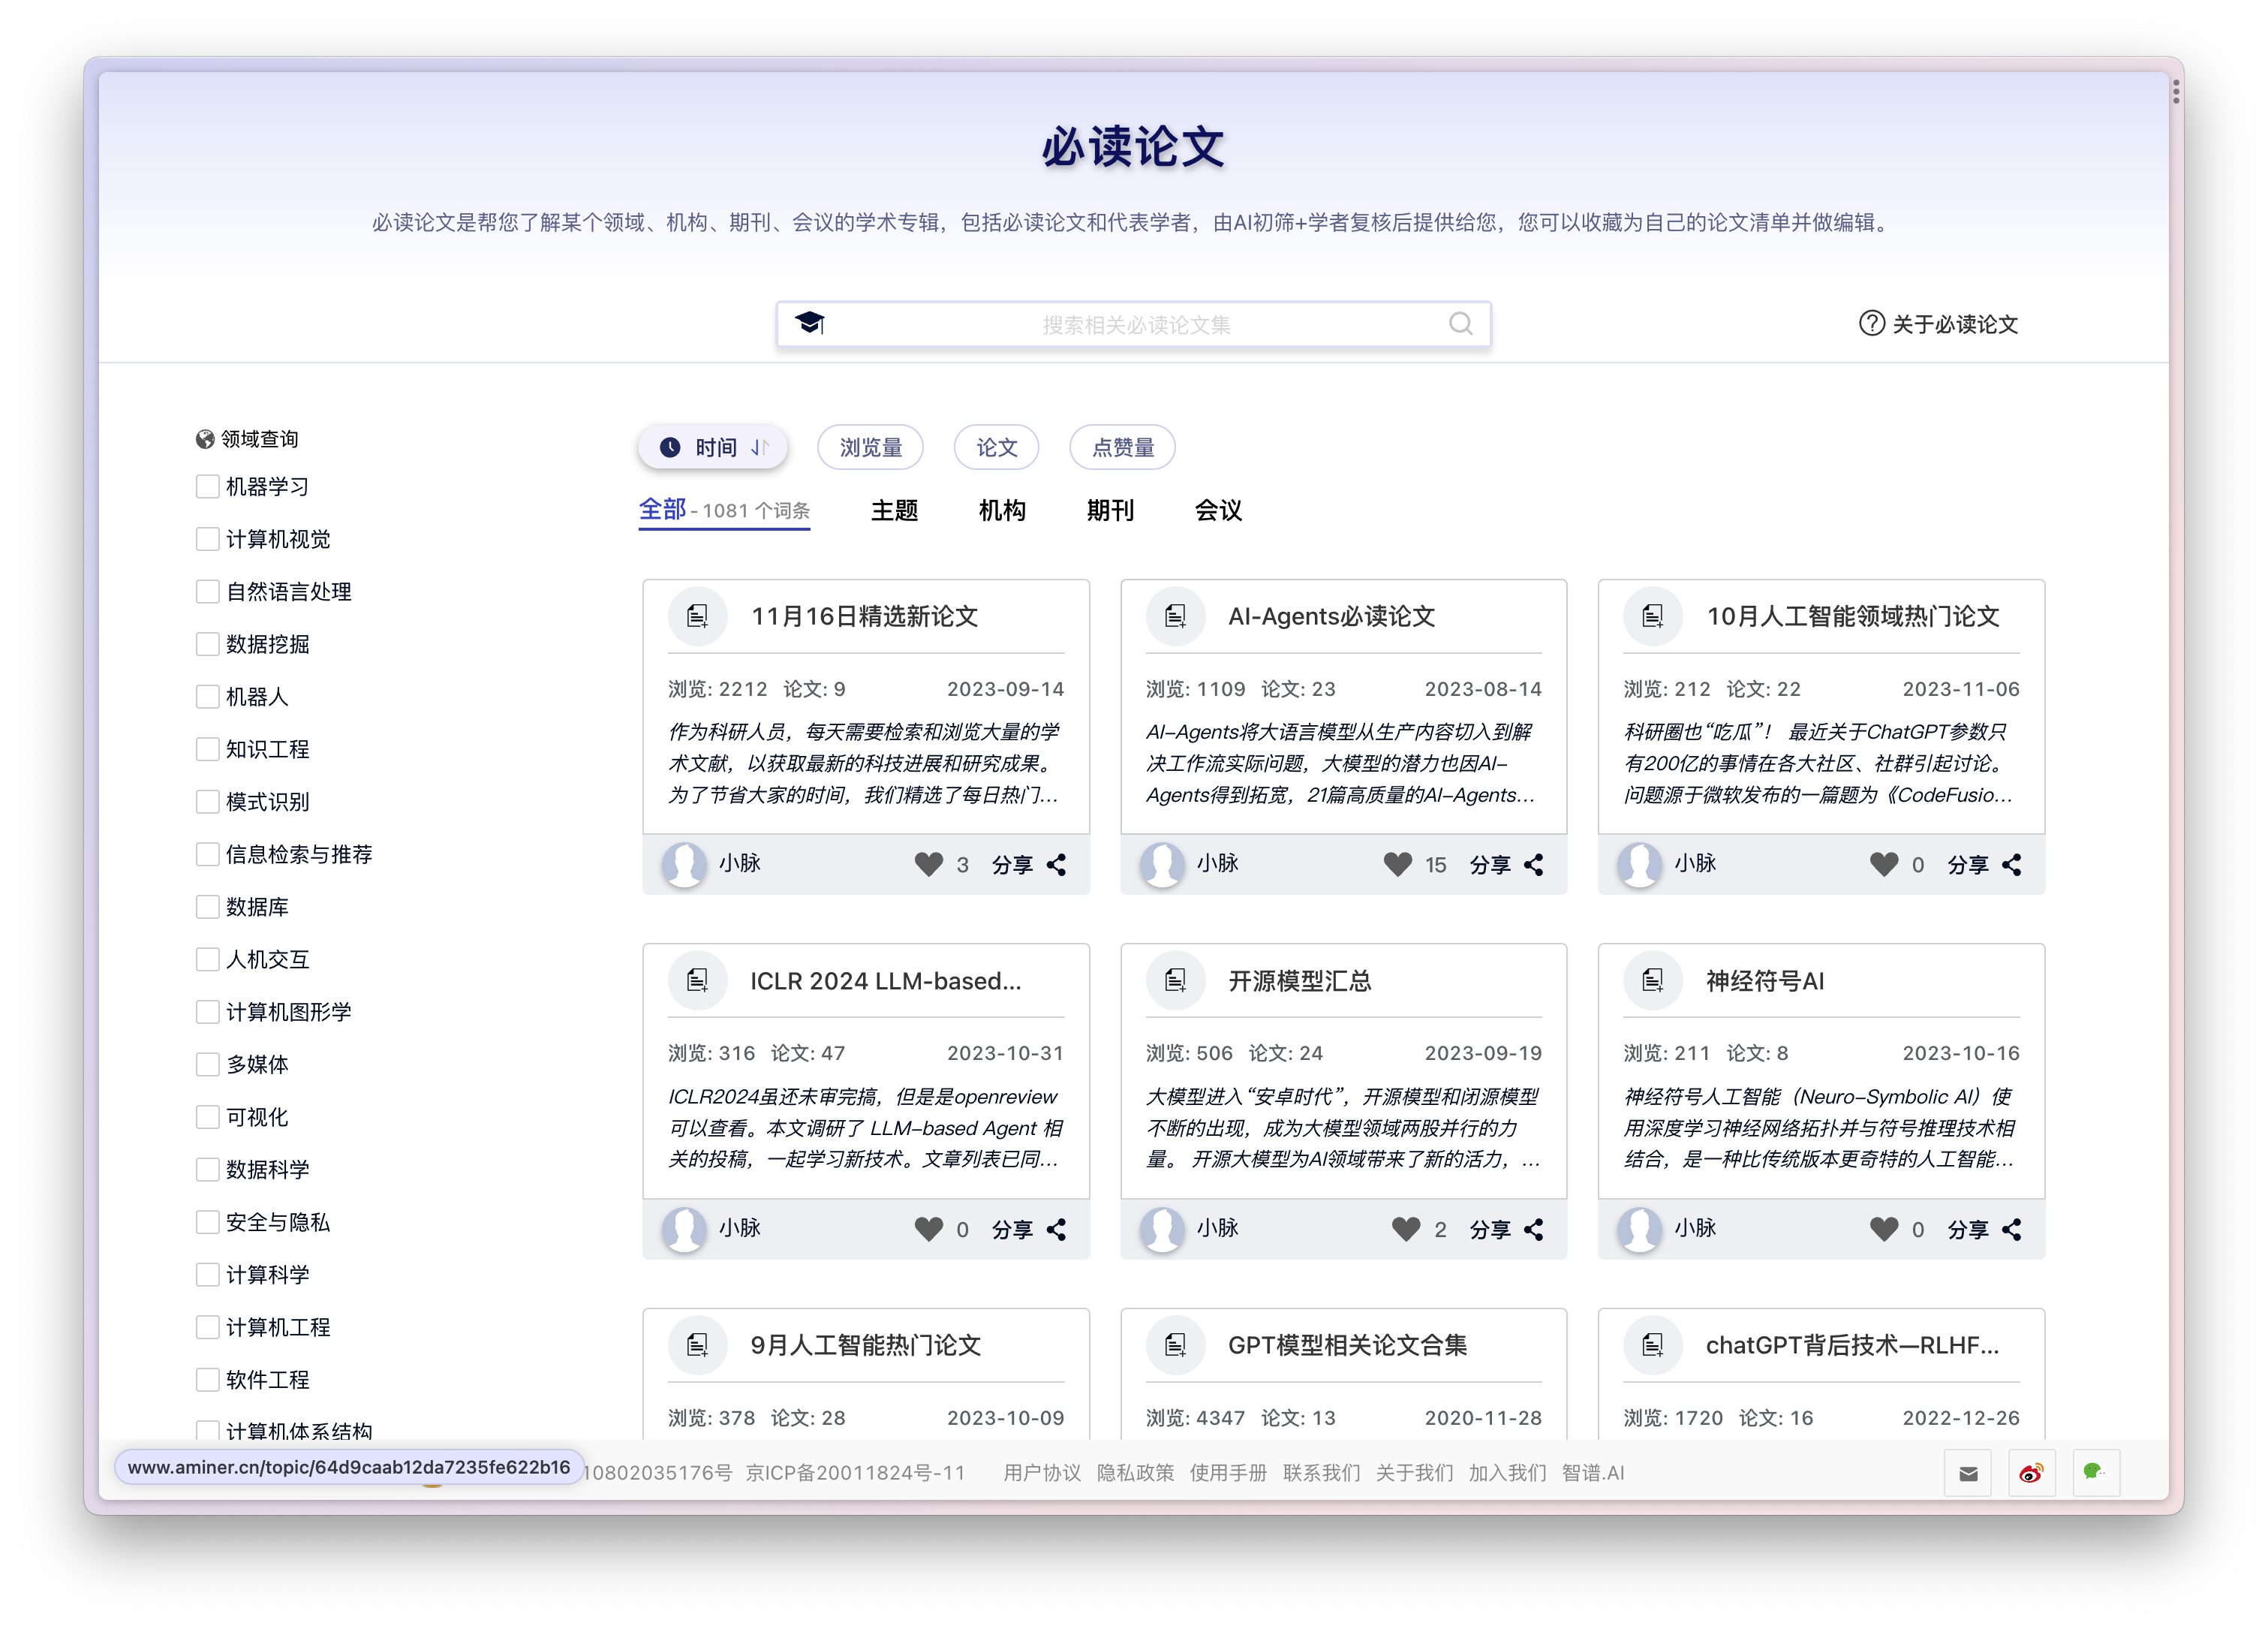This screenshot has height=1626, width=2268.
Task: Click the 搜索相关必读论文集 search field
Action: pyautogui.click(x=1136, y=324)
